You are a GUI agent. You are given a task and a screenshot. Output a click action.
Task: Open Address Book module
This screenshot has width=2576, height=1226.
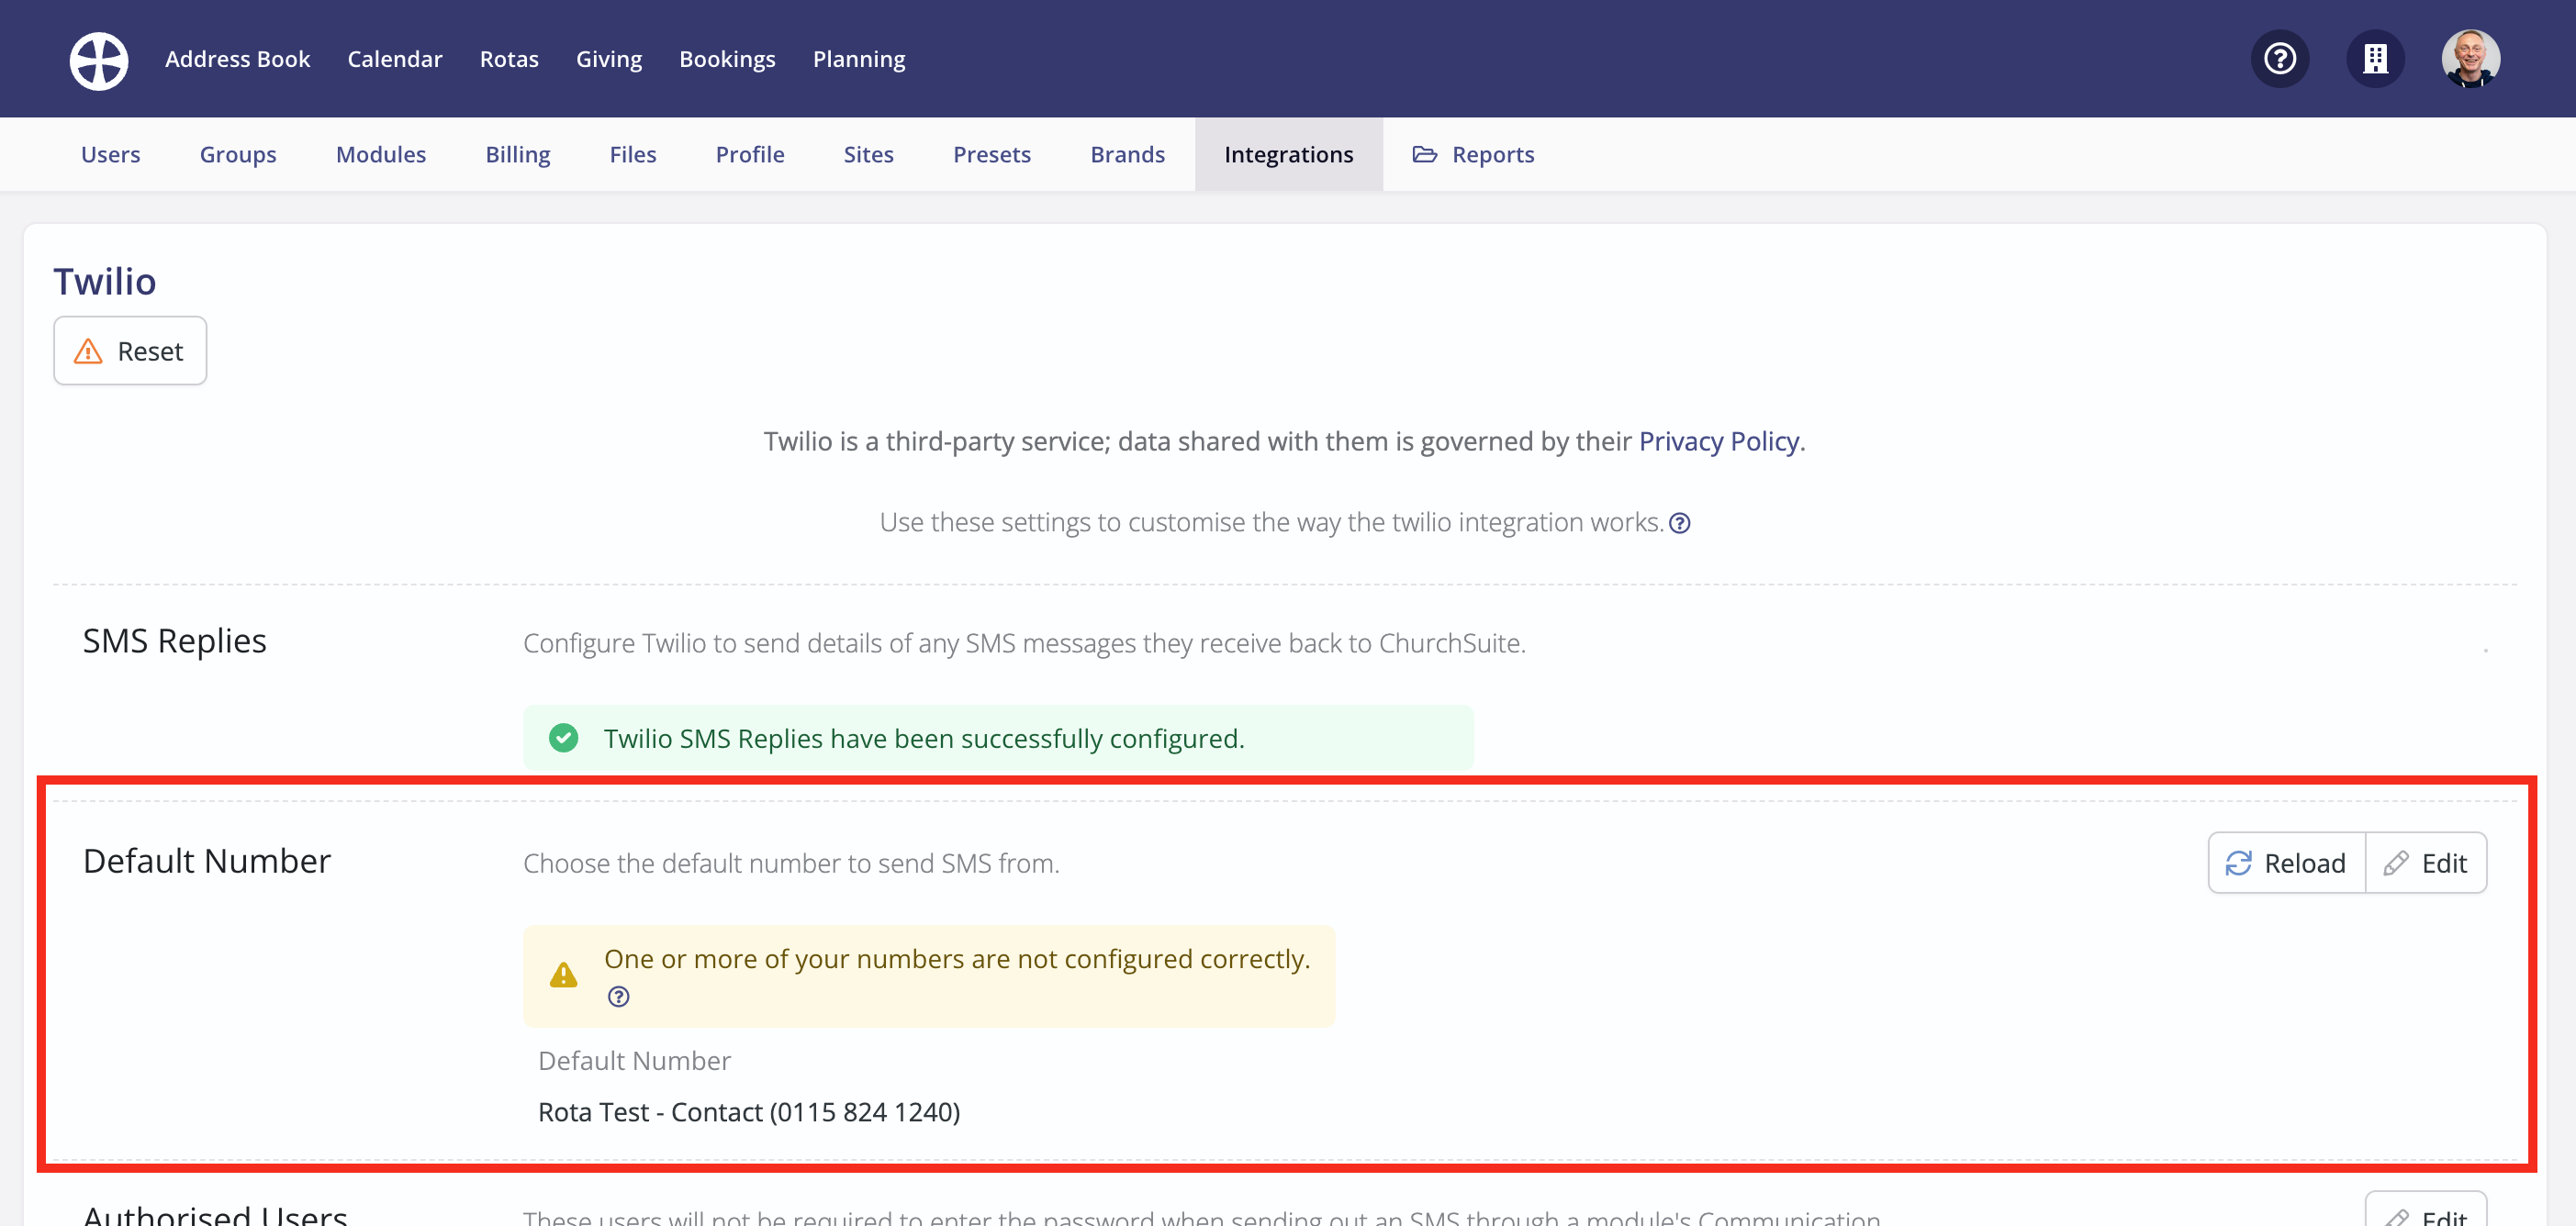point(237,59)
